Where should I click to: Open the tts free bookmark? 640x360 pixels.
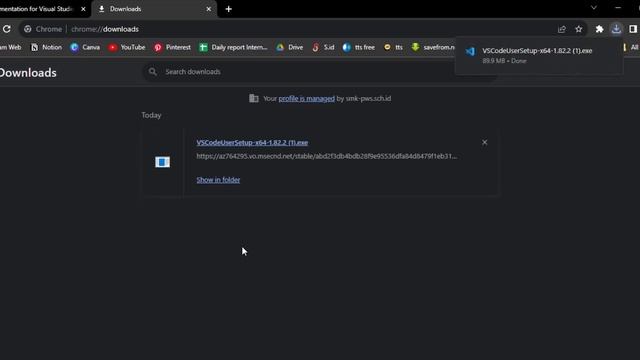tap(359, 47)
